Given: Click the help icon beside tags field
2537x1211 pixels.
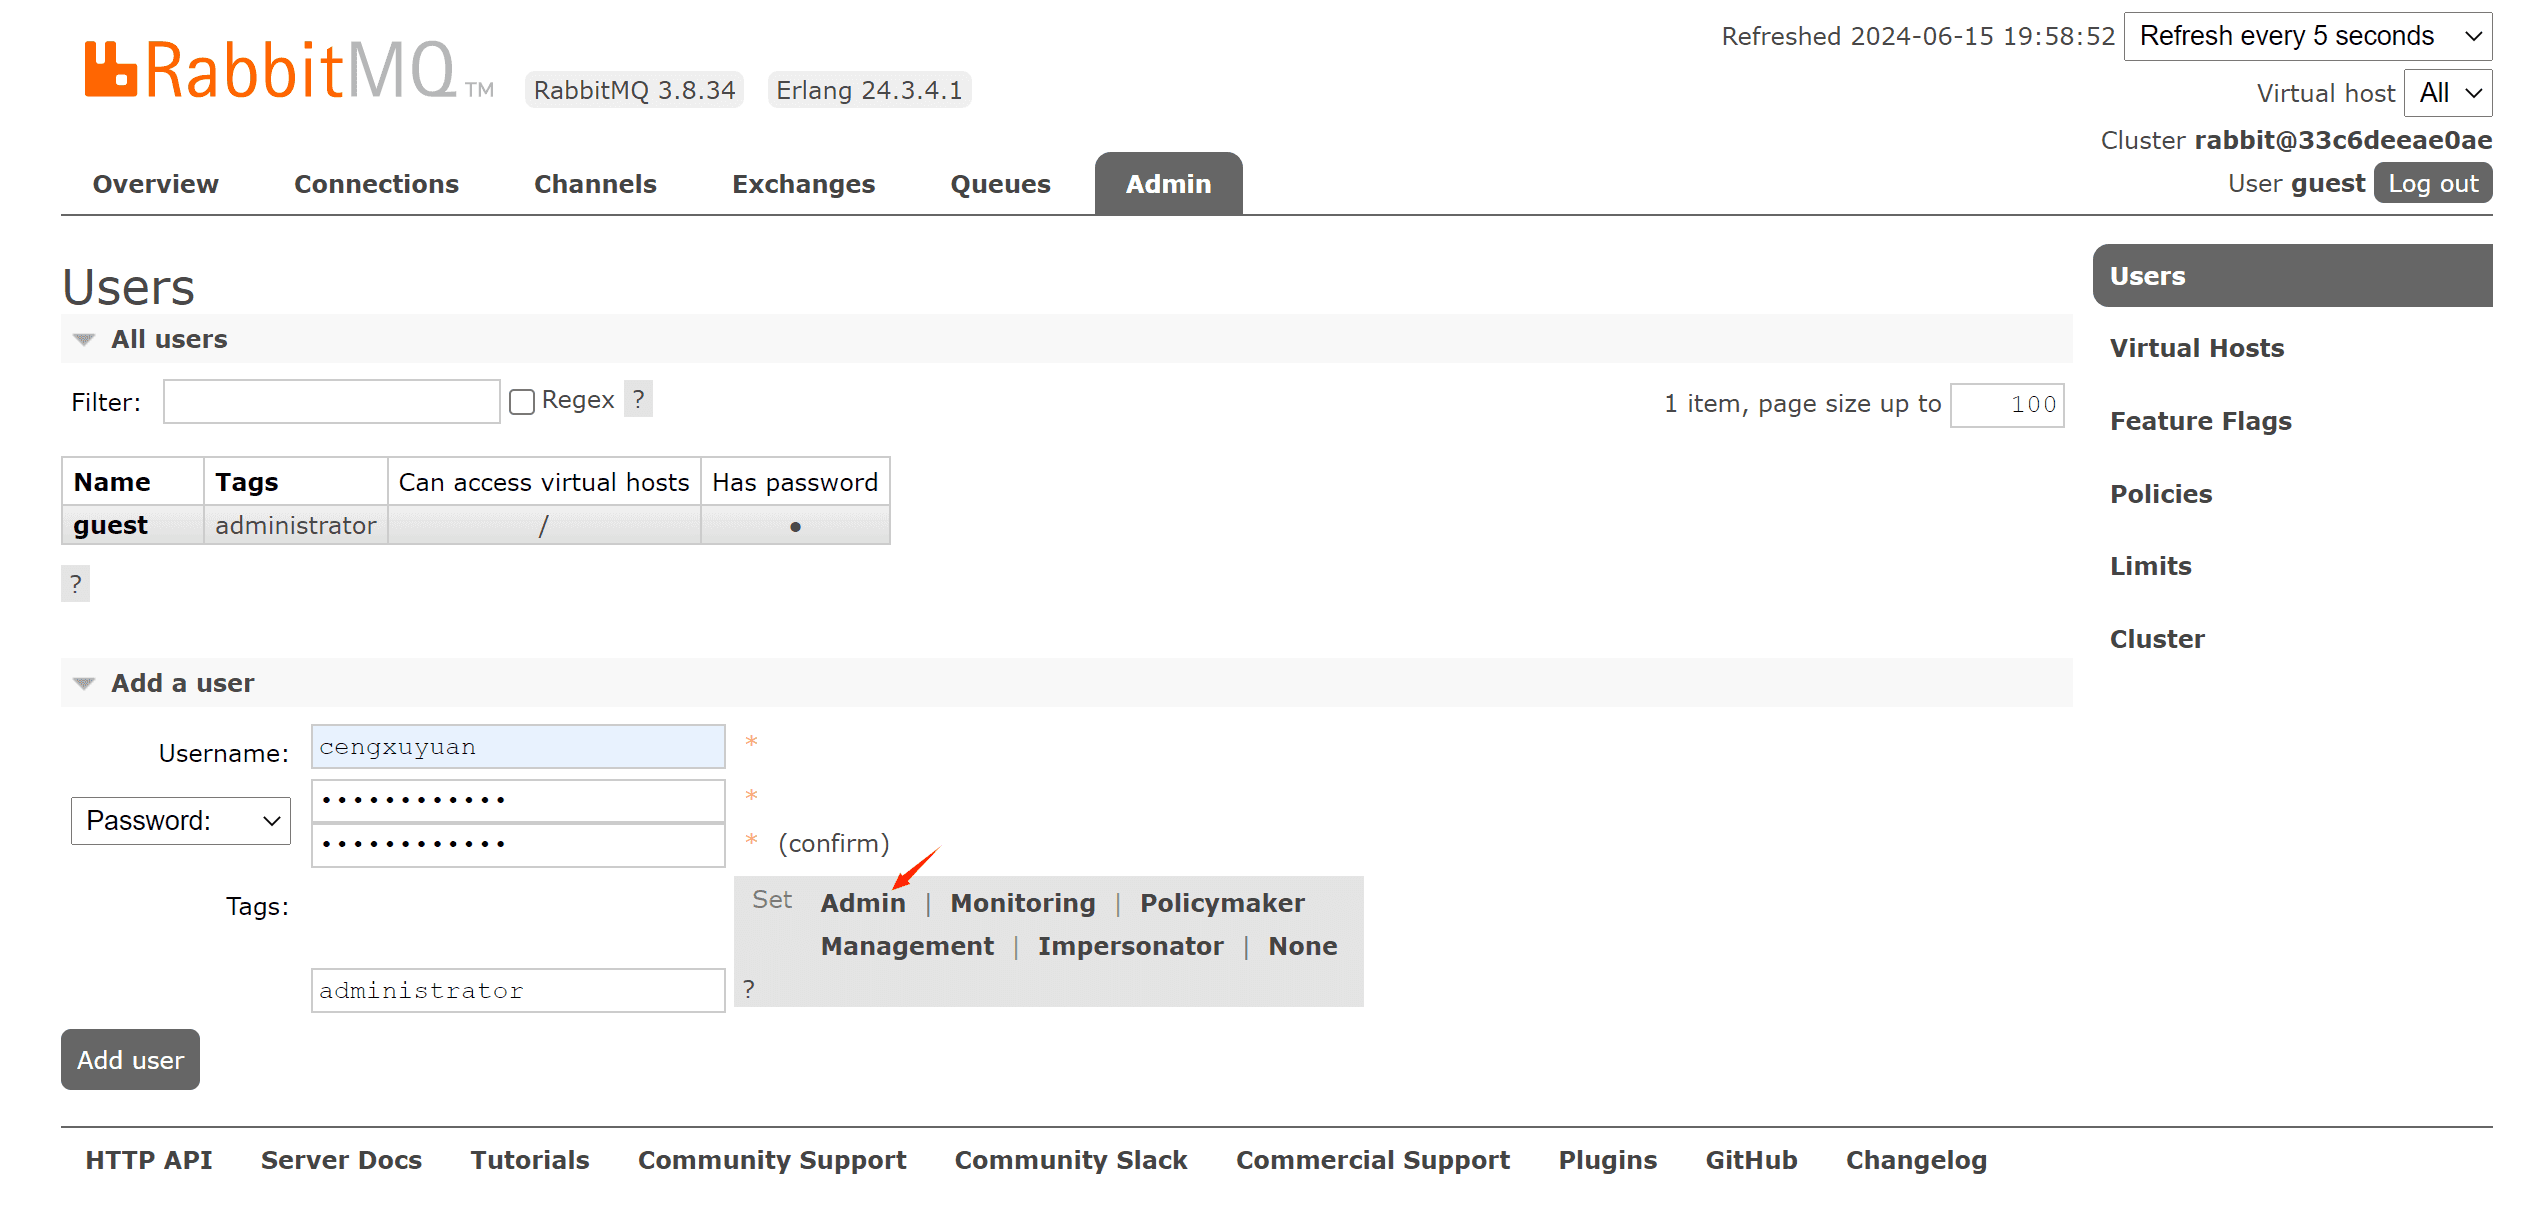Looking at the screenshot, I should pyautogui.click(x=749, y=989).
